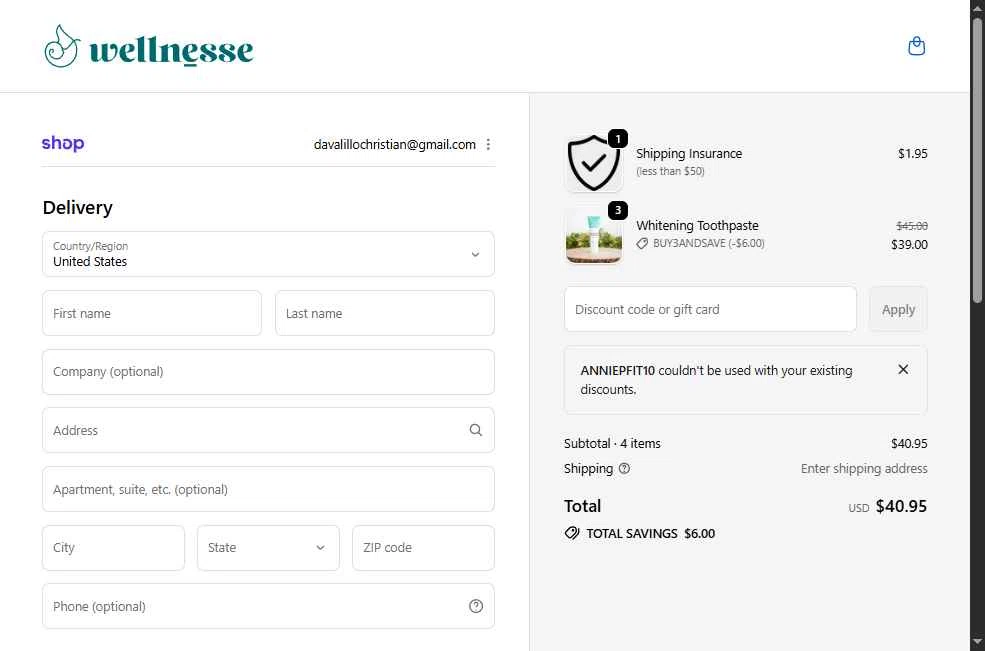Screen dimensions: 985x651
Task: Click into the Address field
Action: pos(268,430)
